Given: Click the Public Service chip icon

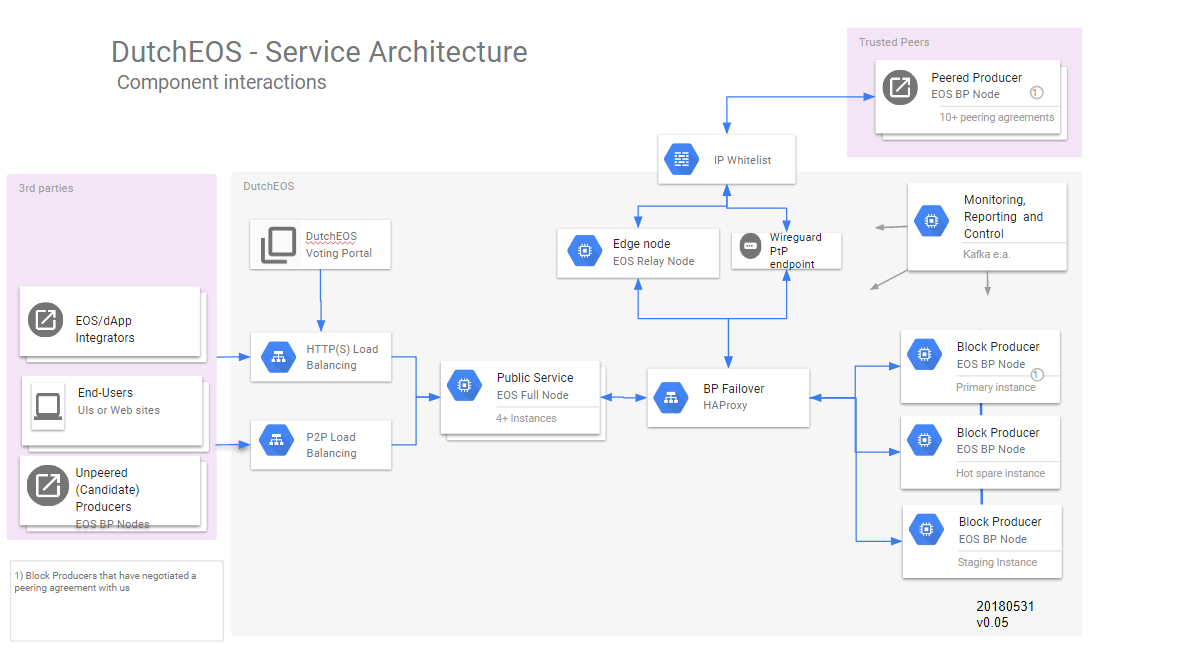Looking at the screenshot, I should pos(465,385).
